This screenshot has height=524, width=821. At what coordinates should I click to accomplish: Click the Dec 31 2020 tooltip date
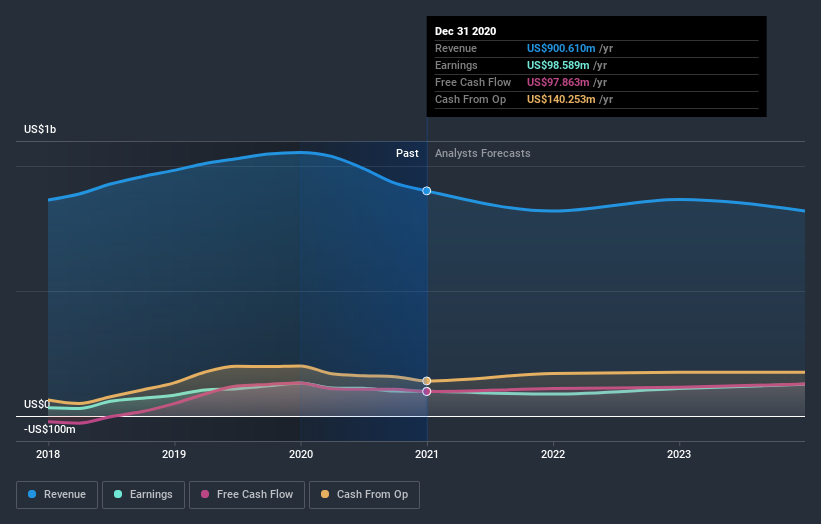[x=465, y=31]
